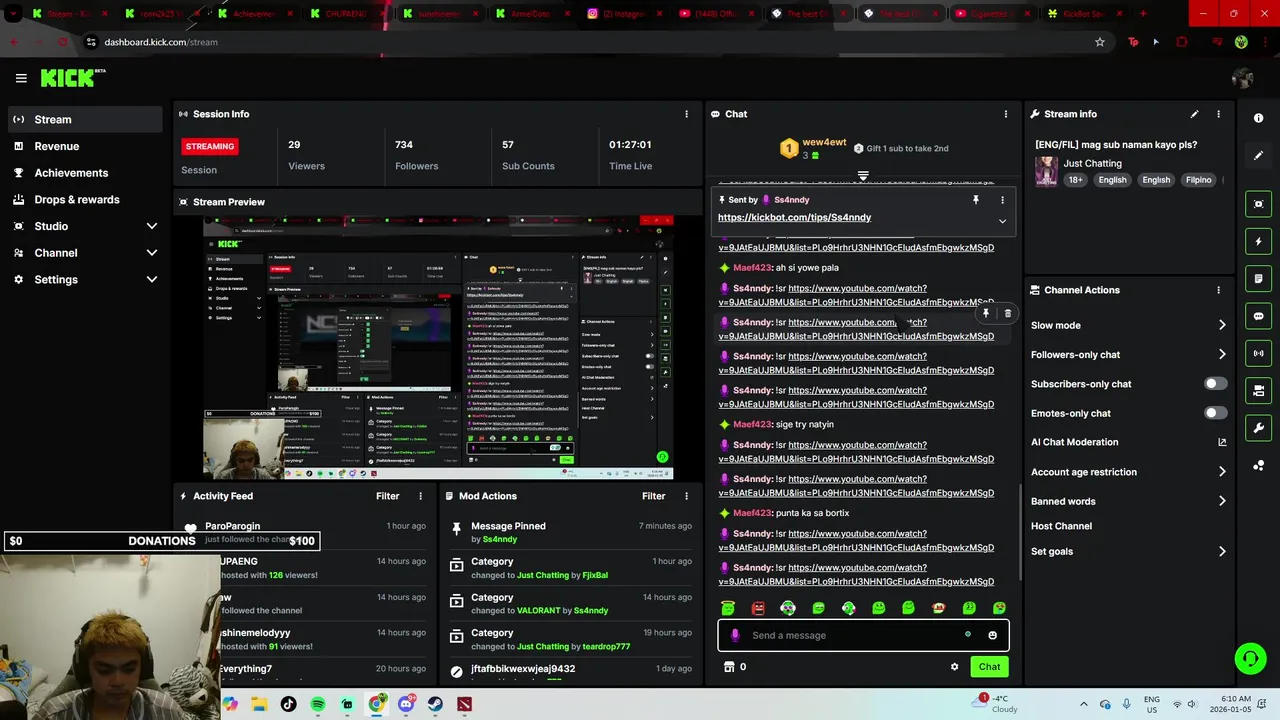Open TikTok from the taskbar
Image resolution: width=1280 pixels, height=720 pixels.
pos(289,704)
